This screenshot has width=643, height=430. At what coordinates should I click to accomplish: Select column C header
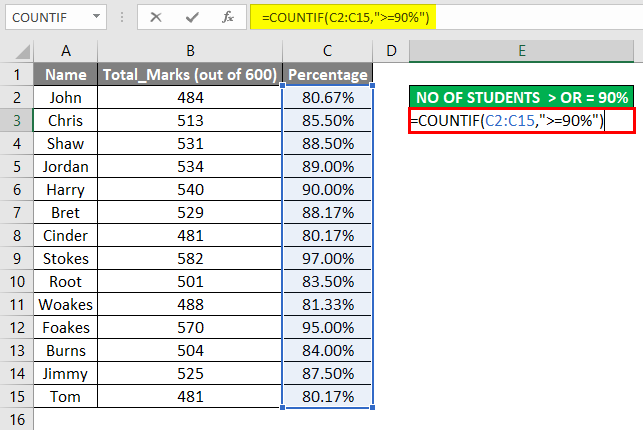327,51
